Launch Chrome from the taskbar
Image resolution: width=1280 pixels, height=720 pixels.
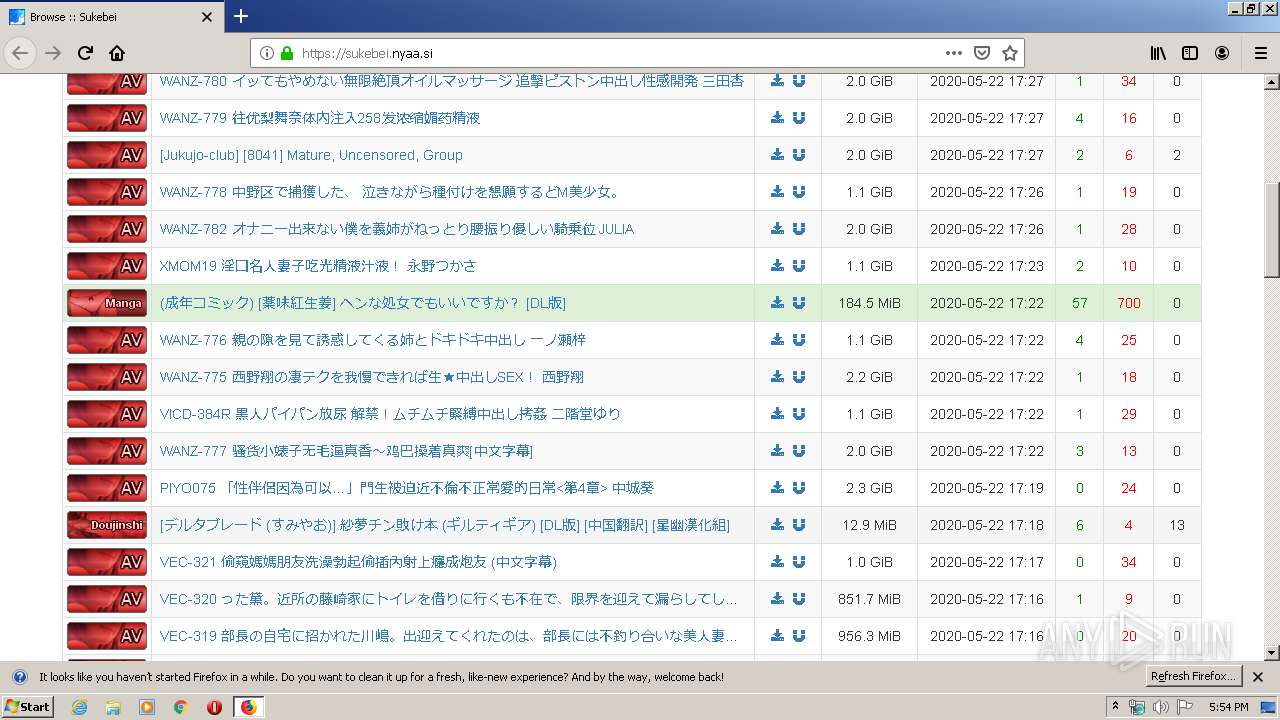[180, 707]
